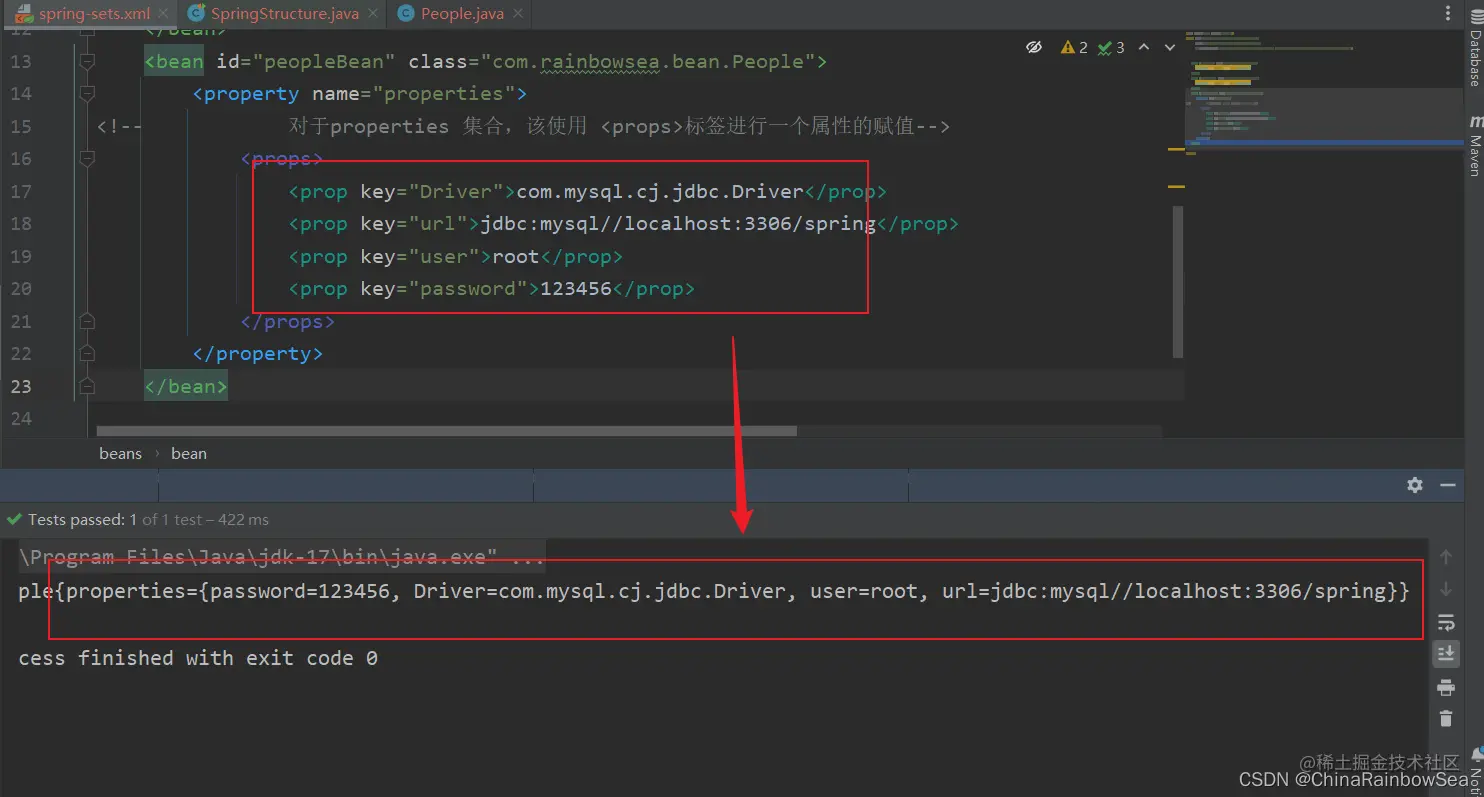Toggle soft-wrap in console
Viewport: 1484px width, 797px height.
pos(1445,622)
